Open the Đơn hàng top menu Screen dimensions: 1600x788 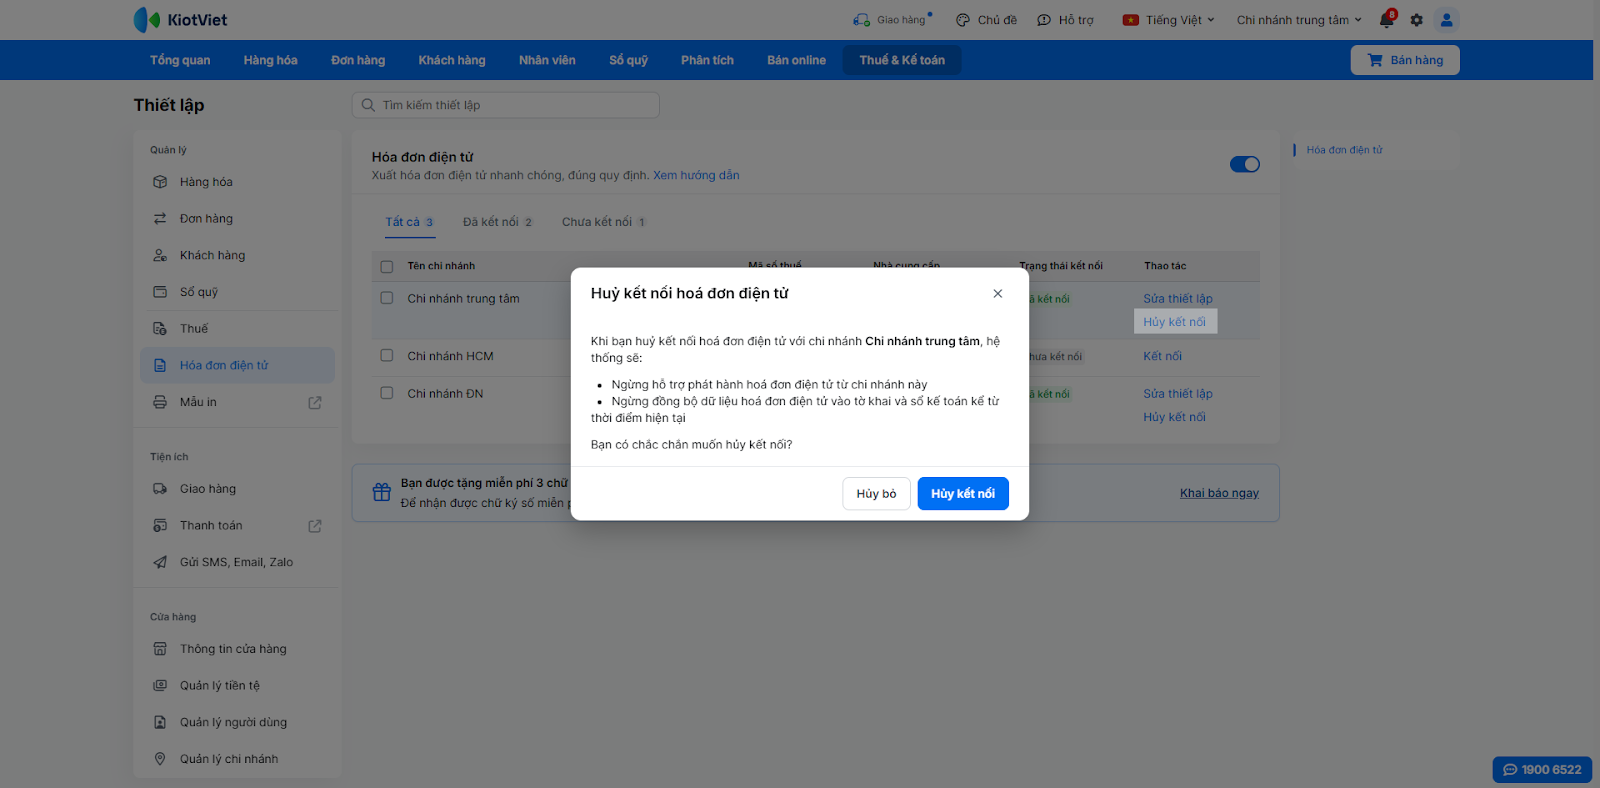click(358, 60)
